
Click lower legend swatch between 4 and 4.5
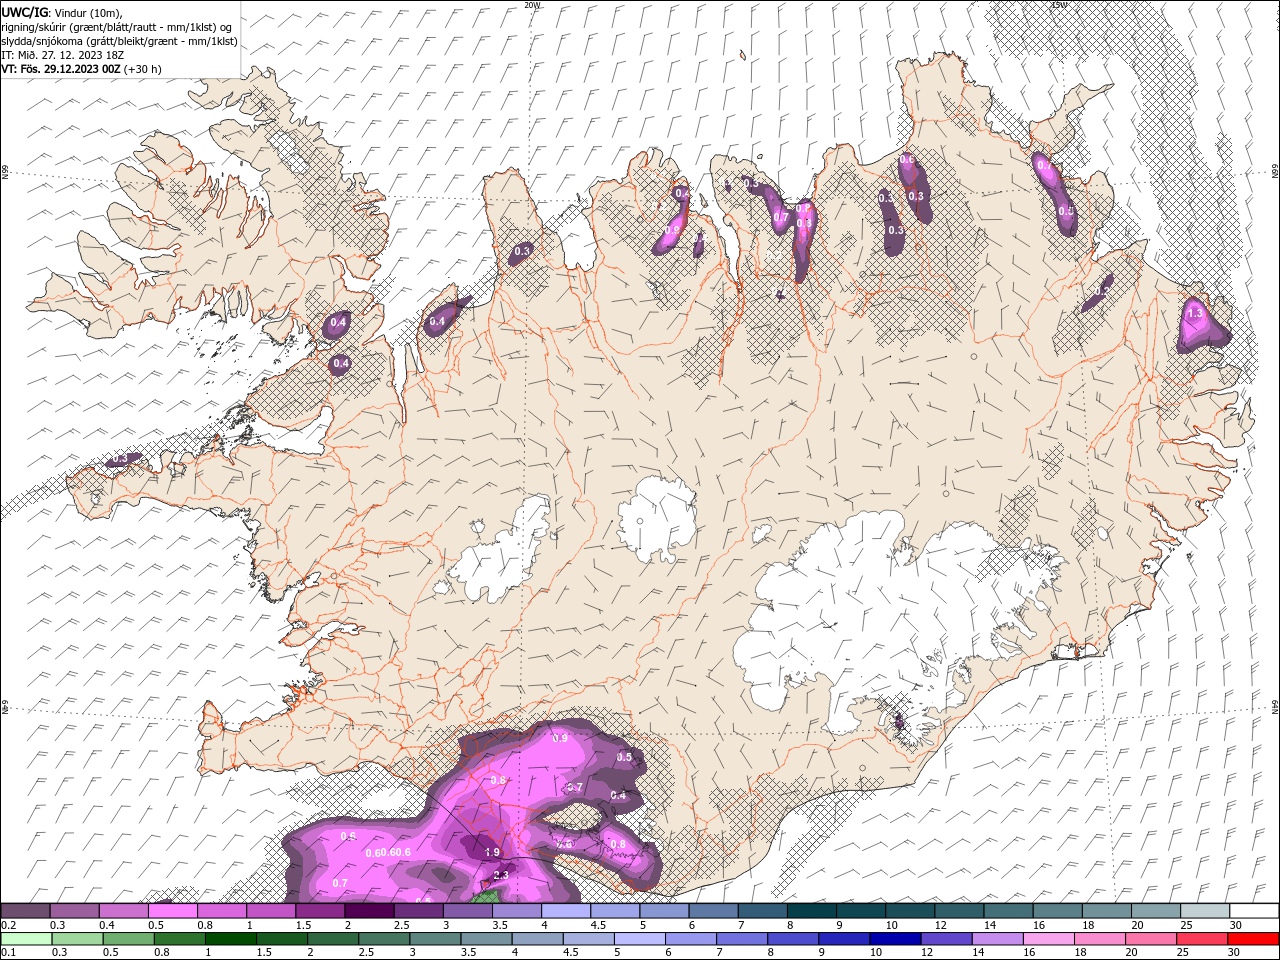tap(536, 938)
